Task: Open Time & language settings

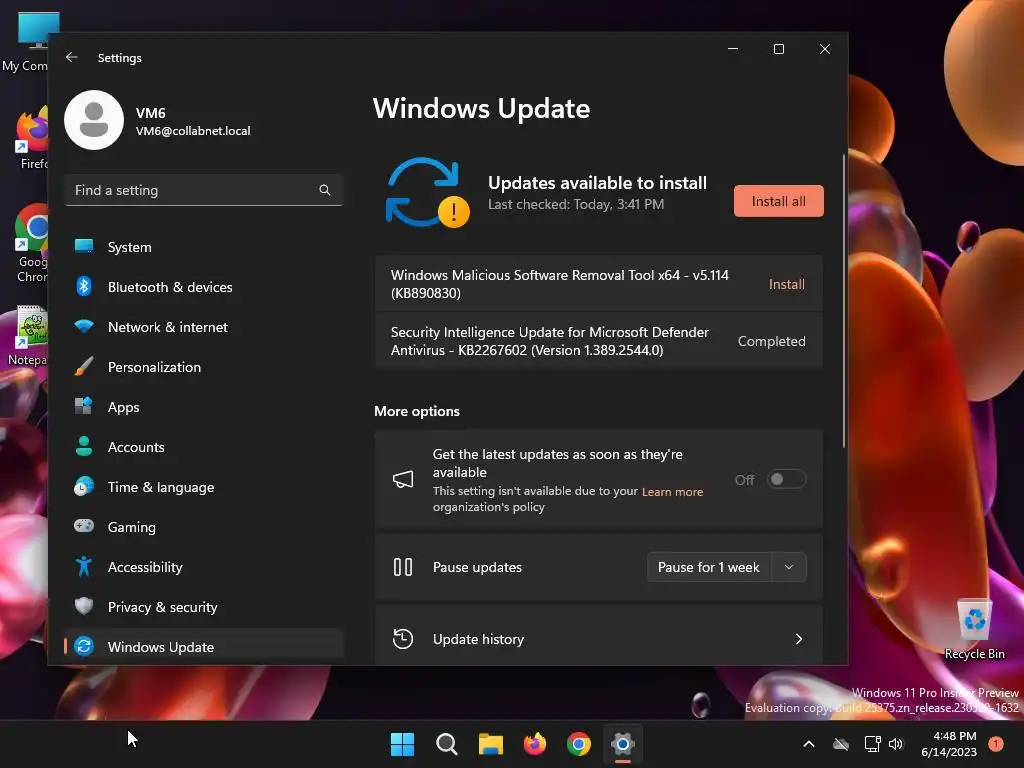Action: (204, 487)
